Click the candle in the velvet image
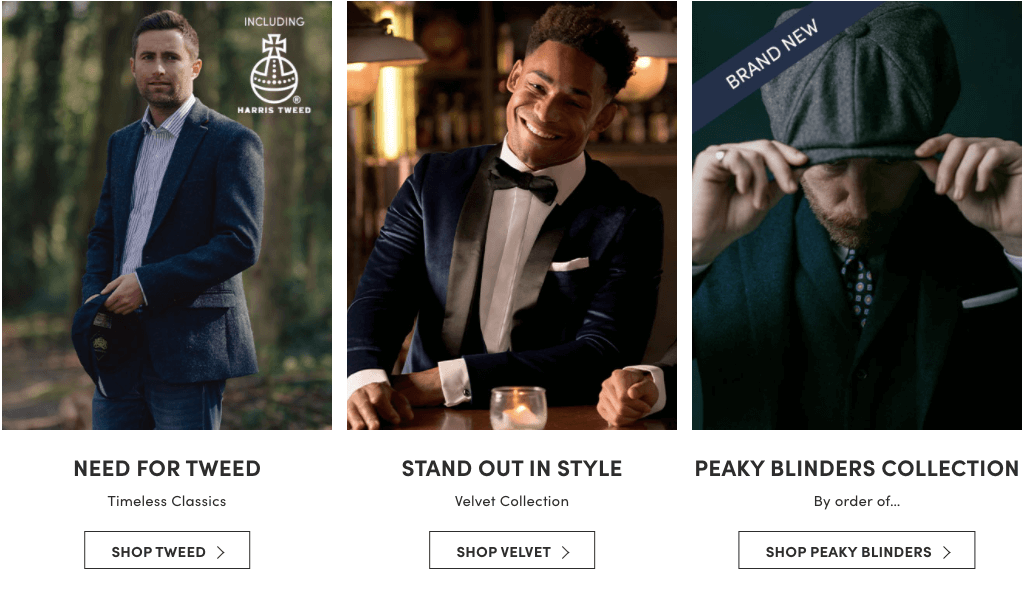This screenshot has height=595, width=1025. (x=518, y=409)
